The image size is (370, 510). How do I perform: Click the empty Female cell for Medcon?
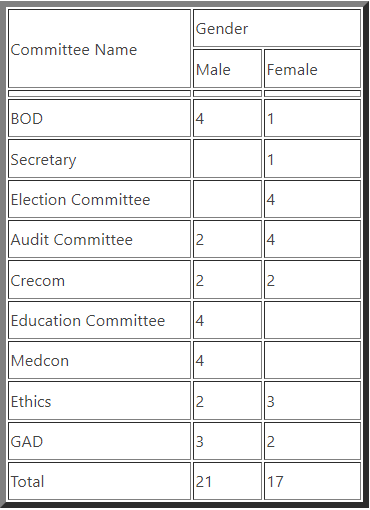pos(312,360)
